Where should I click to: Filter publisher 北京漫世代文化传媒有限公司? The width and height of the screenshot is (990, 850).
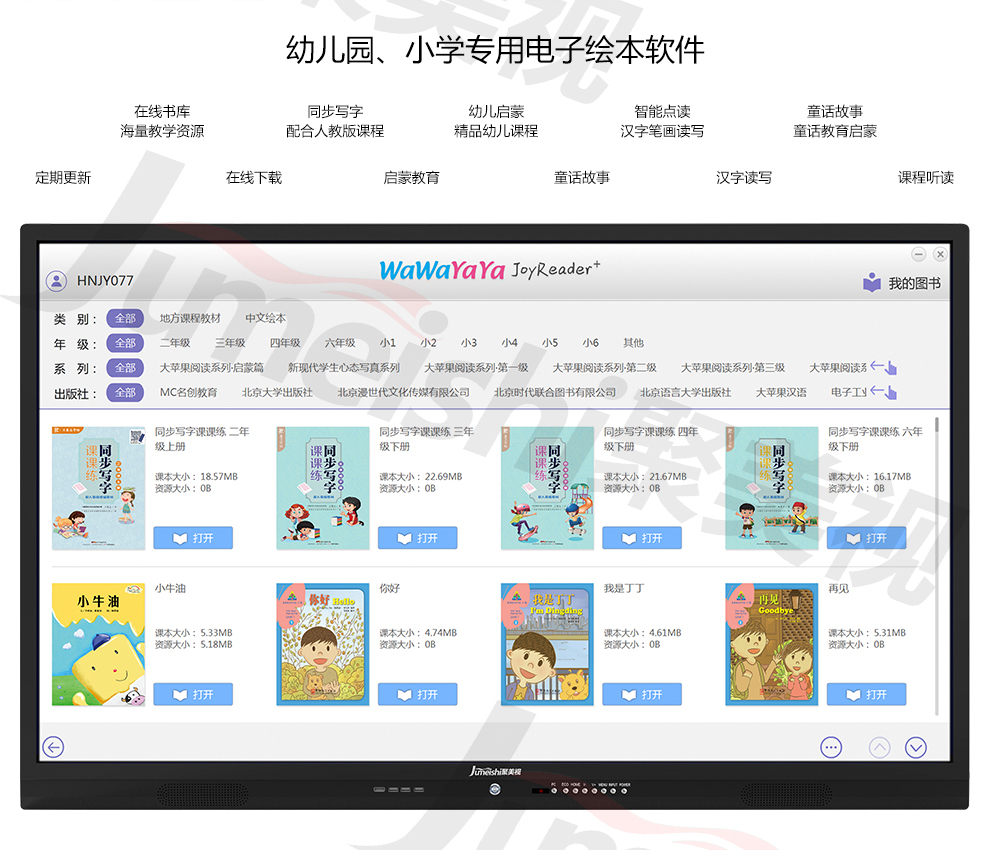pos(403,392)
